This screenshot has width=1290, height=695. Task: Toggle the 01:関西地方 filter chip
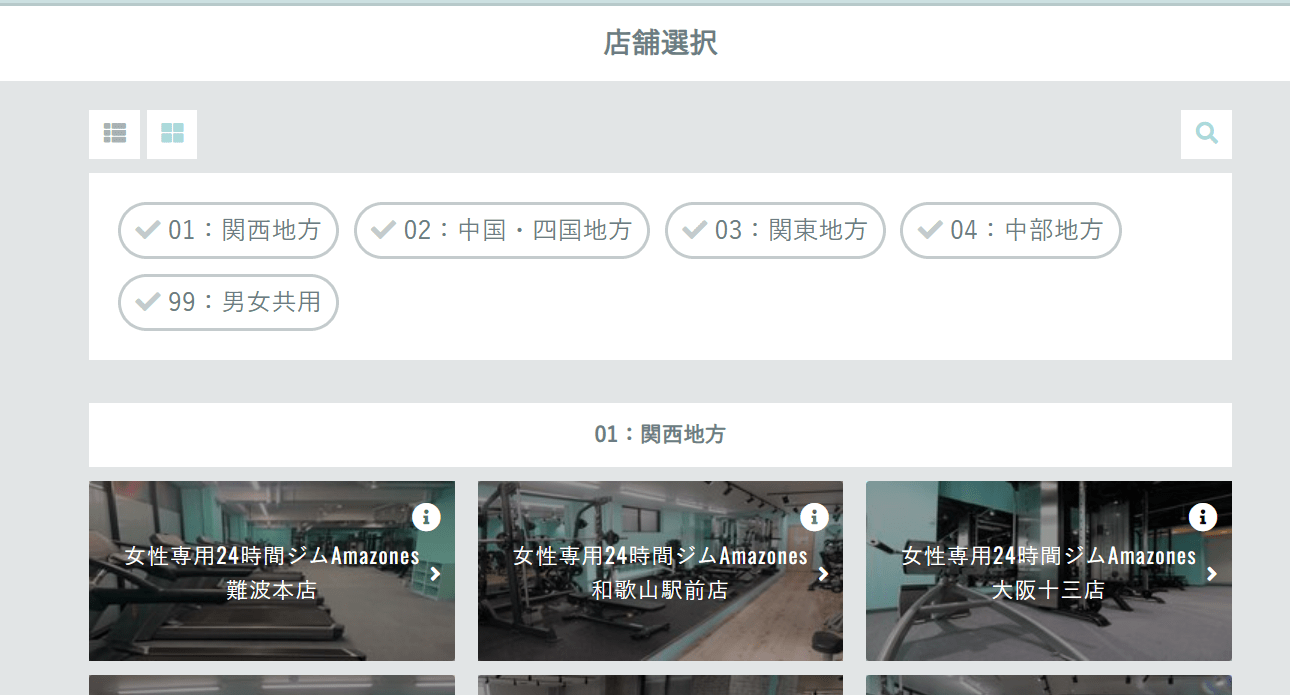tap(228, 230)
